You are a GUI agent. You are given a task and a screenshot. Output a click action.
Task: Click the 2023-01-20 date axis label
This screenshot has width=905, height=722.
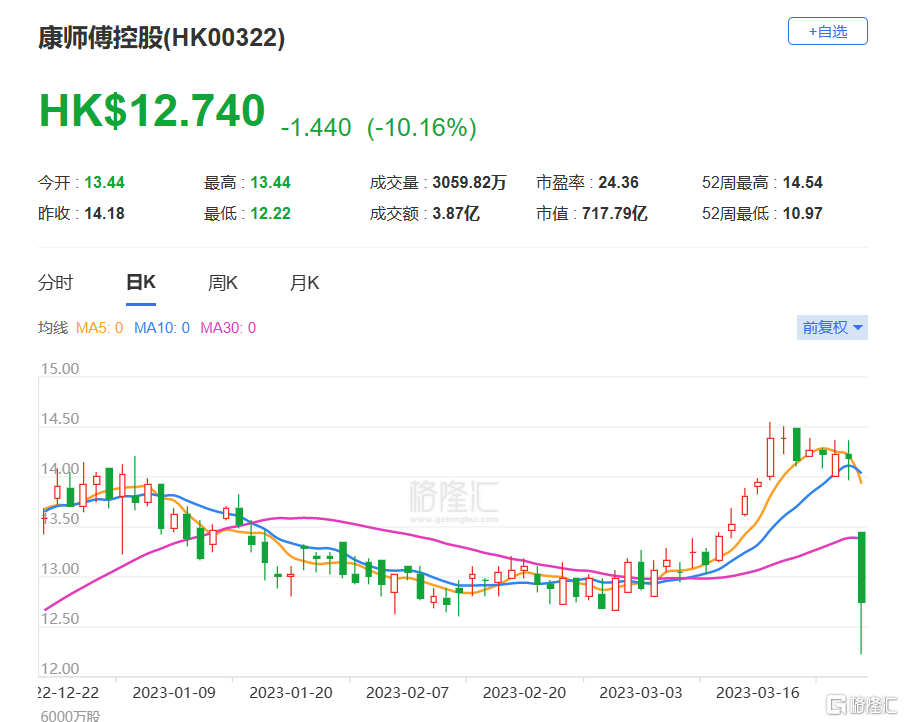(x=291, y=693)
